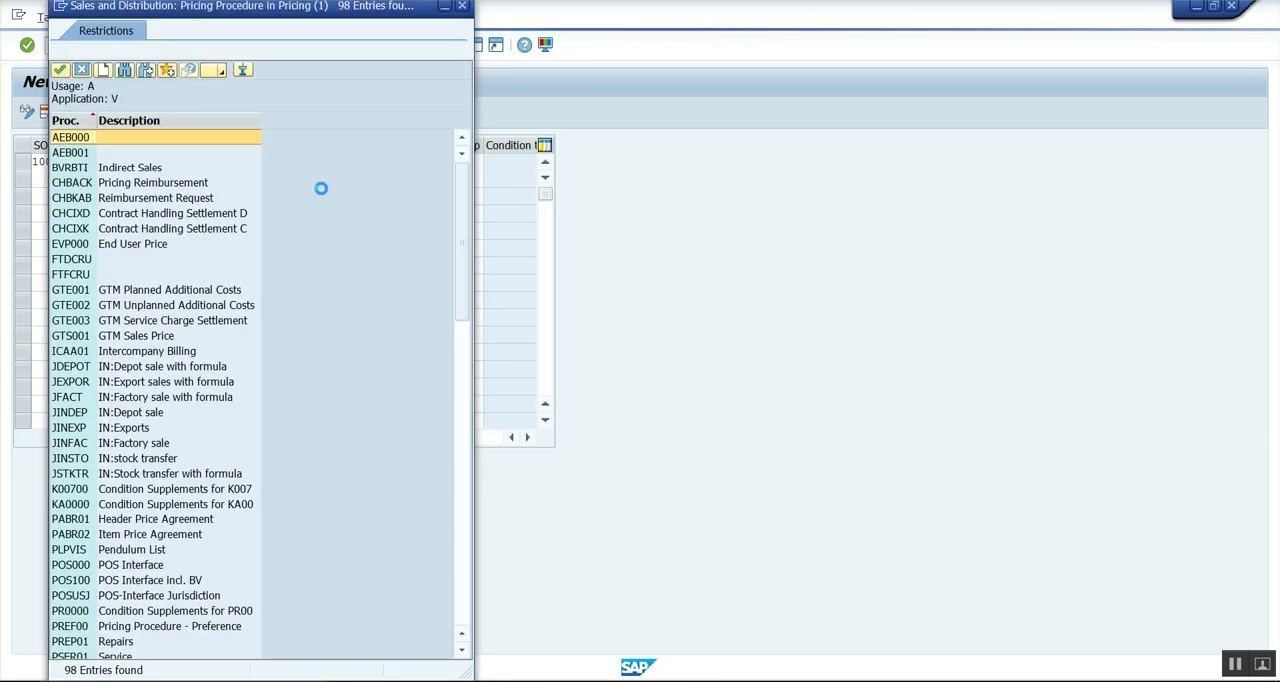Click the pin dialog icon in hit list toolbar
Image resolution: width=1280 pixels, height=682 pixels.
243,70
